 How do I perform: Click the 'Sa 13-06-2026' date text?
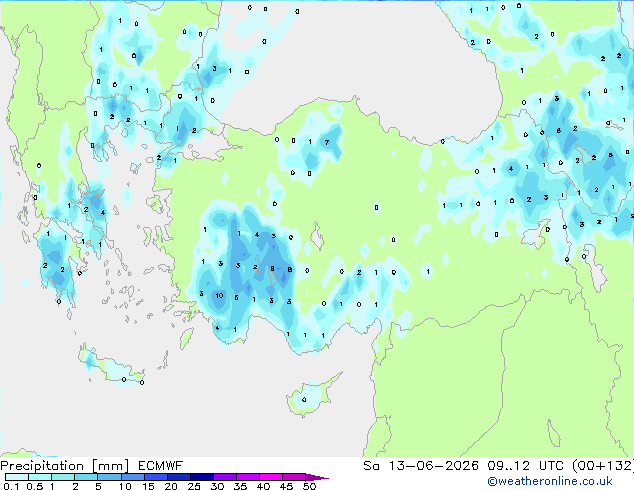coord(421,466)
